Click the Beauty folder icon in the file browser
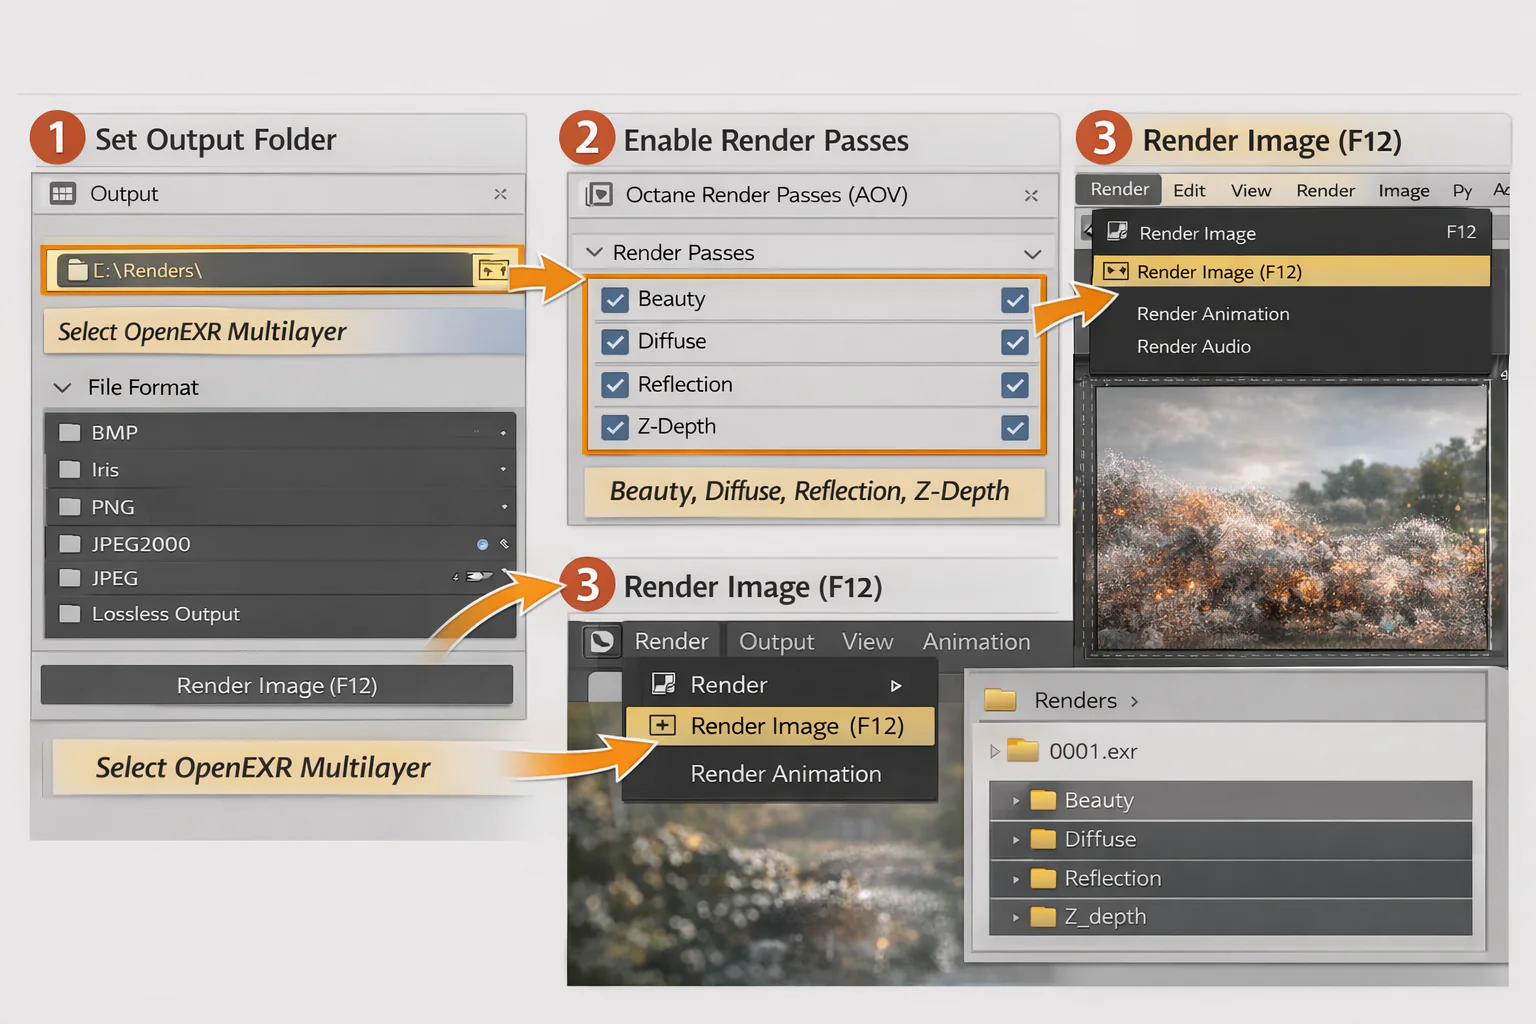The width and height of the screenshot is (1536, 1024). 1043,800
